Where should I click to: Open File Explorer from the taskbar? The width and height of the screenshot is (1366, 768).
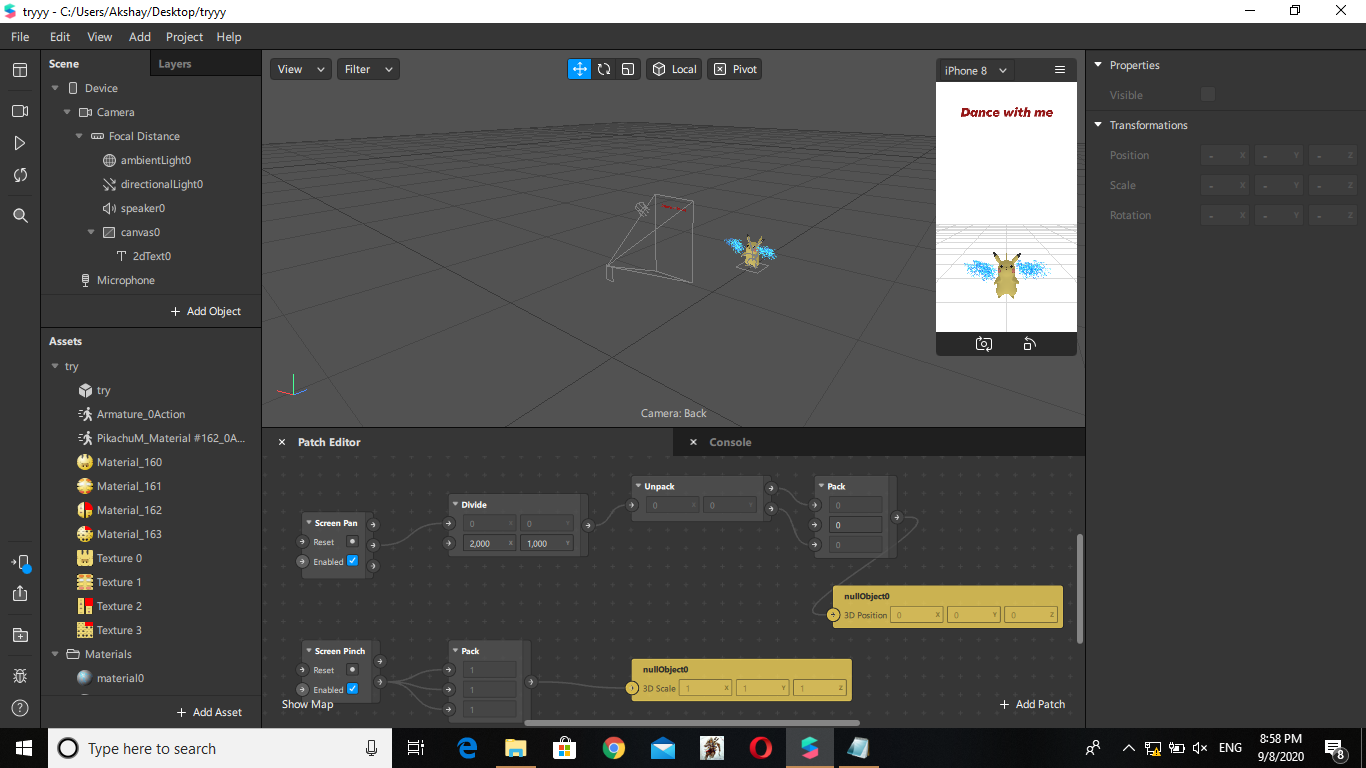(516, 748)
